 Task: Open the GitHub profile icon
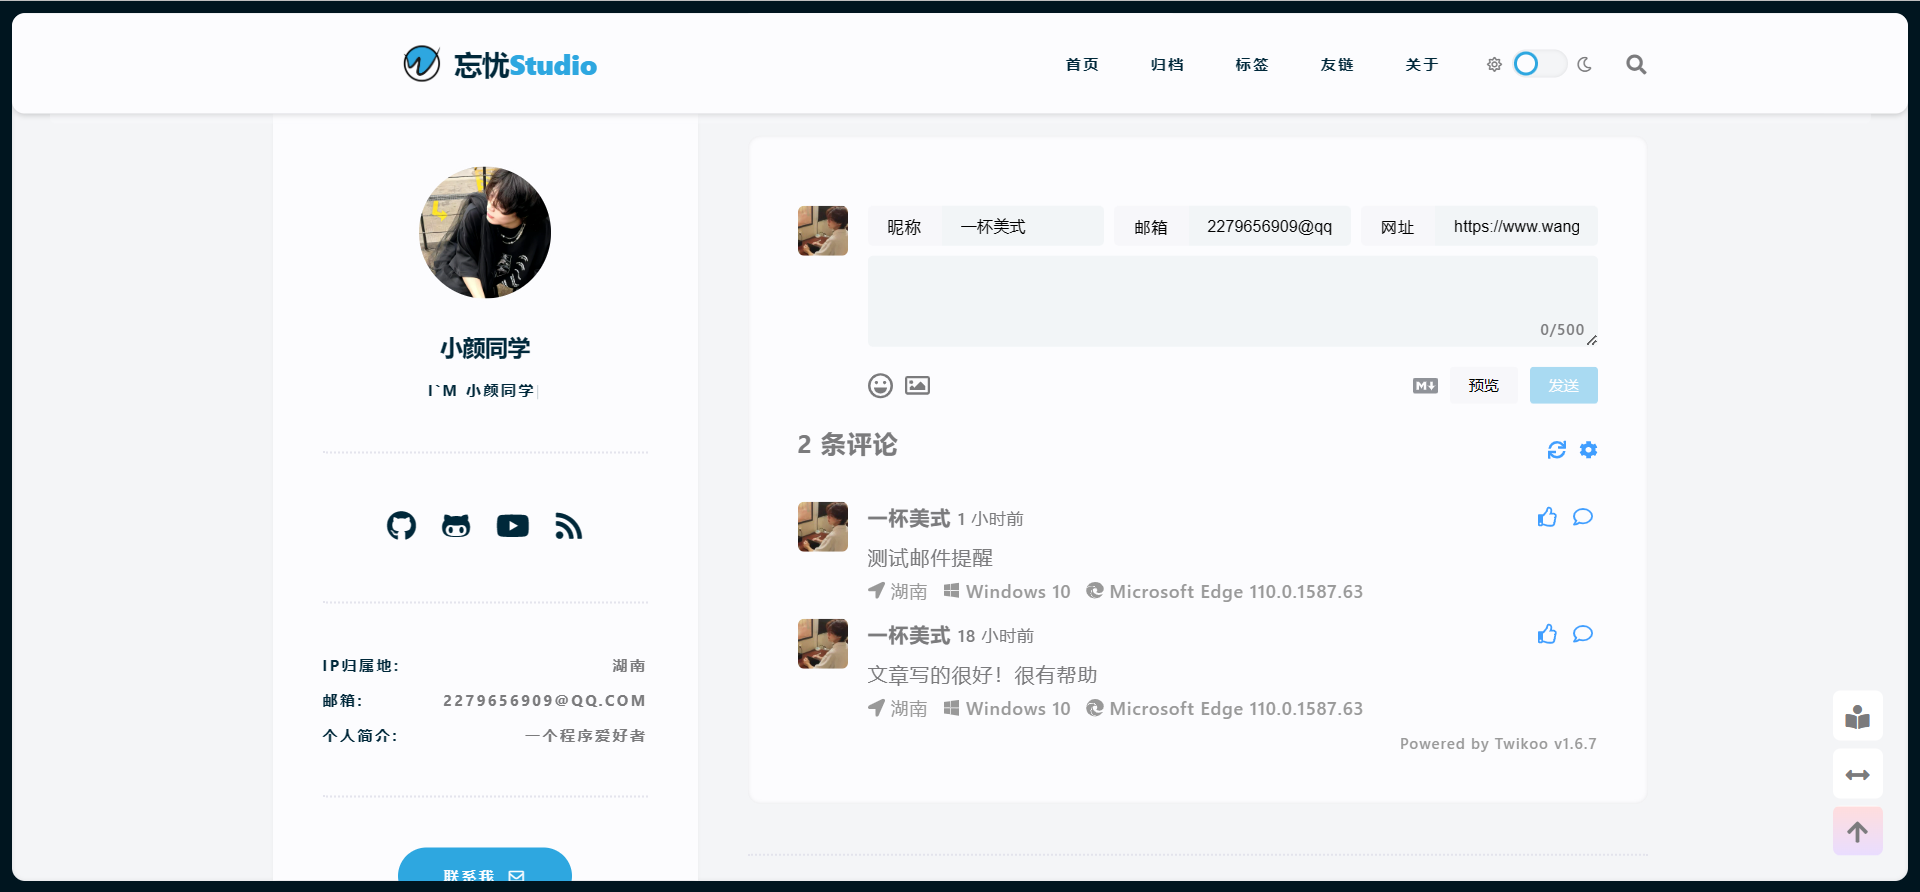click(401, 525)
